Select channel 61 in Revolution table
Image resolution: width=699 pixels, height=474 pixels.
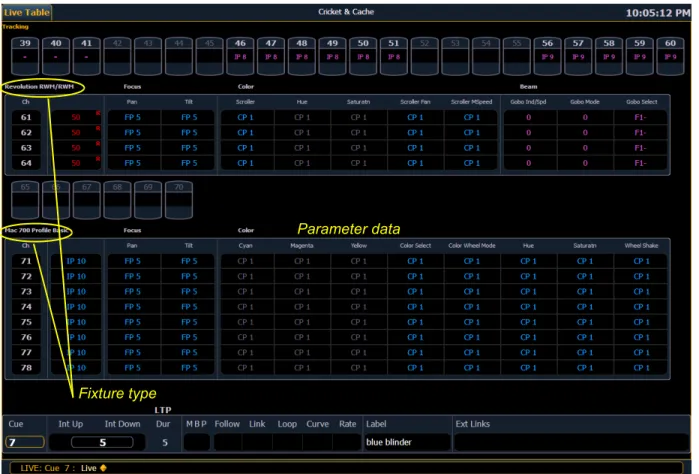(26, 117)
